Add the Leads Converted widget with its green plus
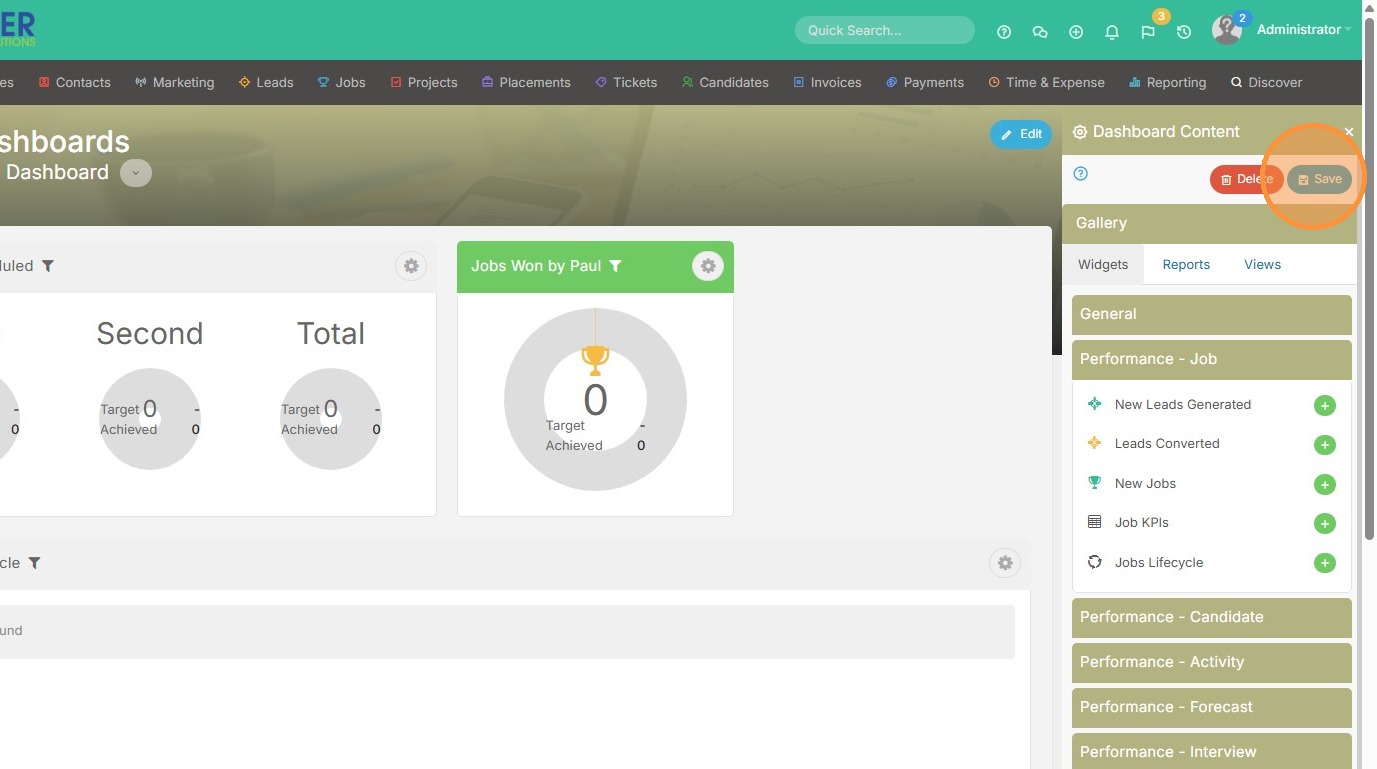This screenshot has width=1377, height=769. coord(1325,445)
